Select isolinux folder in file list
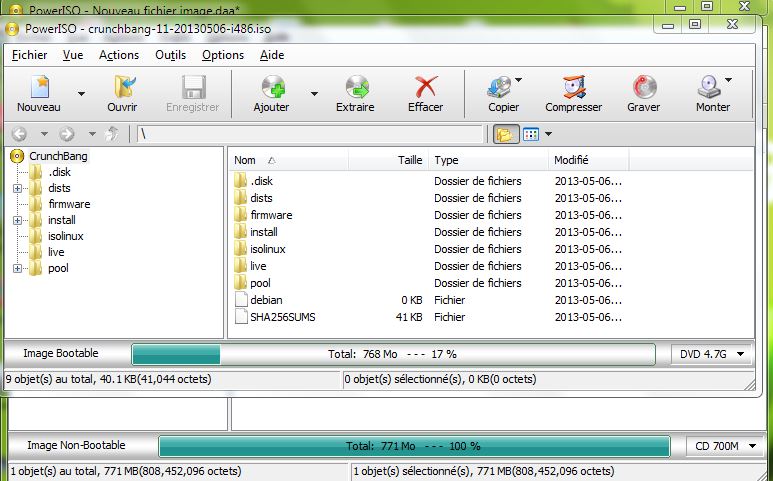 coord(268,249)
